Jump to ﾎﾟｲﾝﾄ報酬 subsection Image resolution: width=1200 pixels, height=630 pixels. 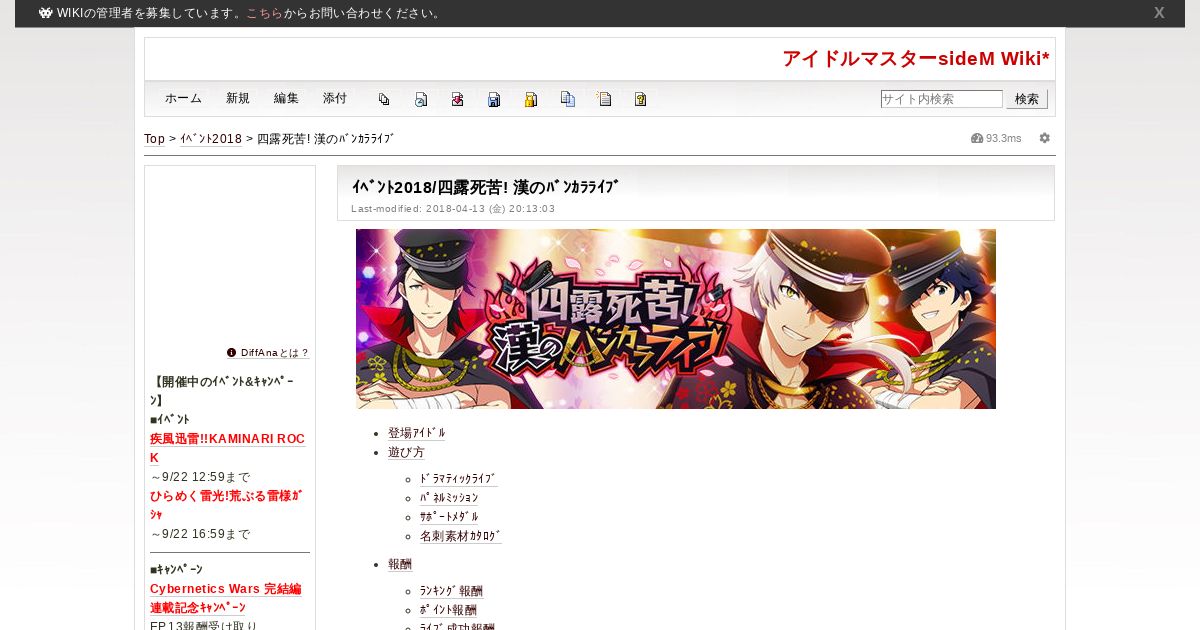(x=448, y=610)
